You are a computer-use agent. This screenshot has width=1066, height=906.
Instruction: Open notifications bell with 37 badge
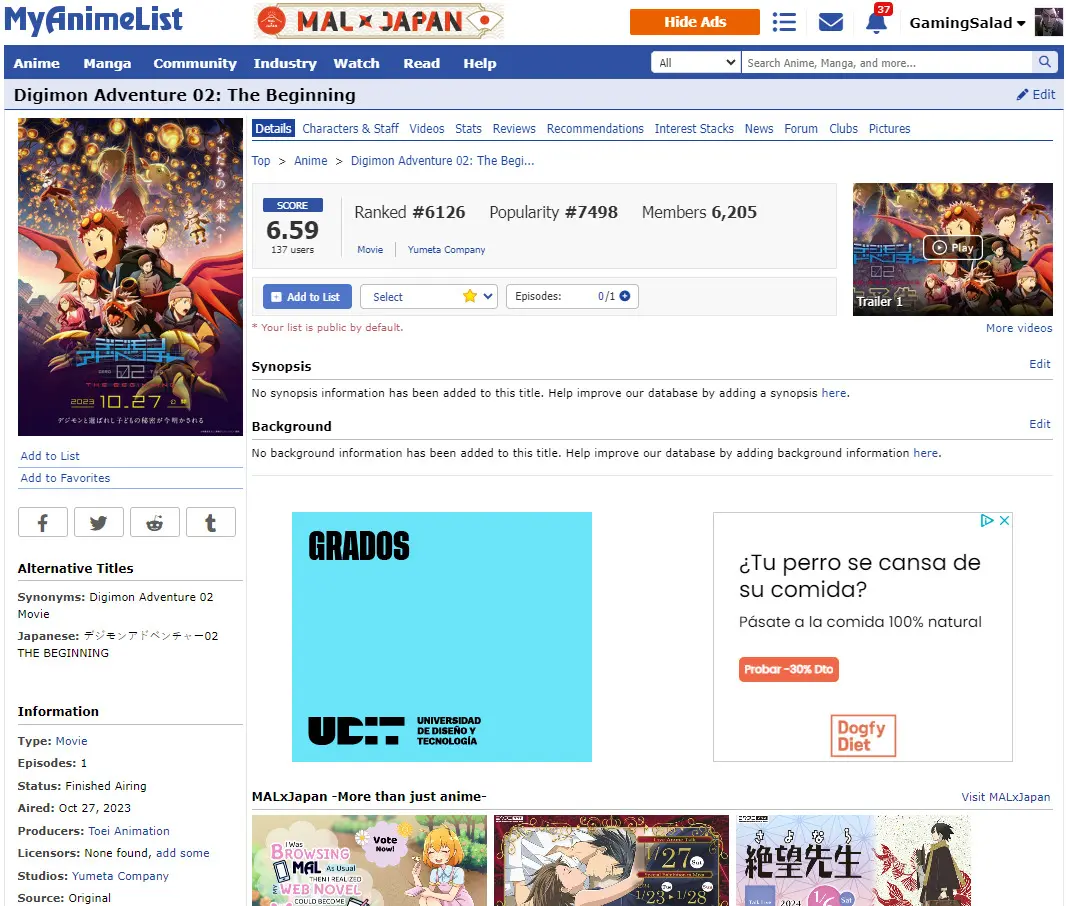click(x=877, y=21)
